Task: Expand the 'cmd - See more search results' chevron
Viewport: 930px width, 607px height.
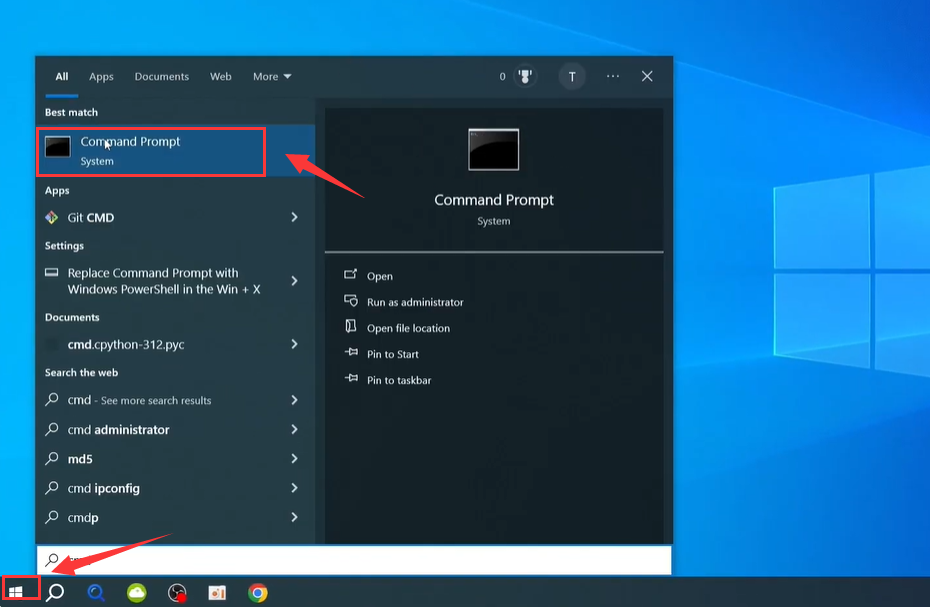Action: (x=294, y=400)
